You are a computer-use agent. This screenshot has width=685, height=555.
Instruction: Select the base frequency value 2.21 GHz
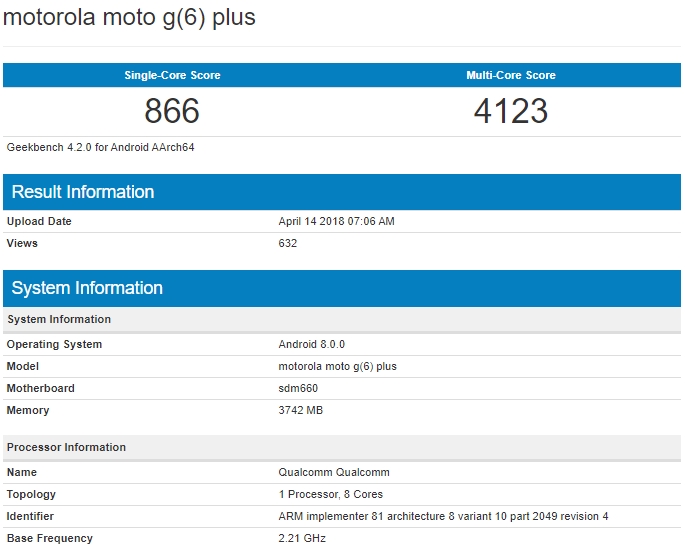(x=302, y=538)
